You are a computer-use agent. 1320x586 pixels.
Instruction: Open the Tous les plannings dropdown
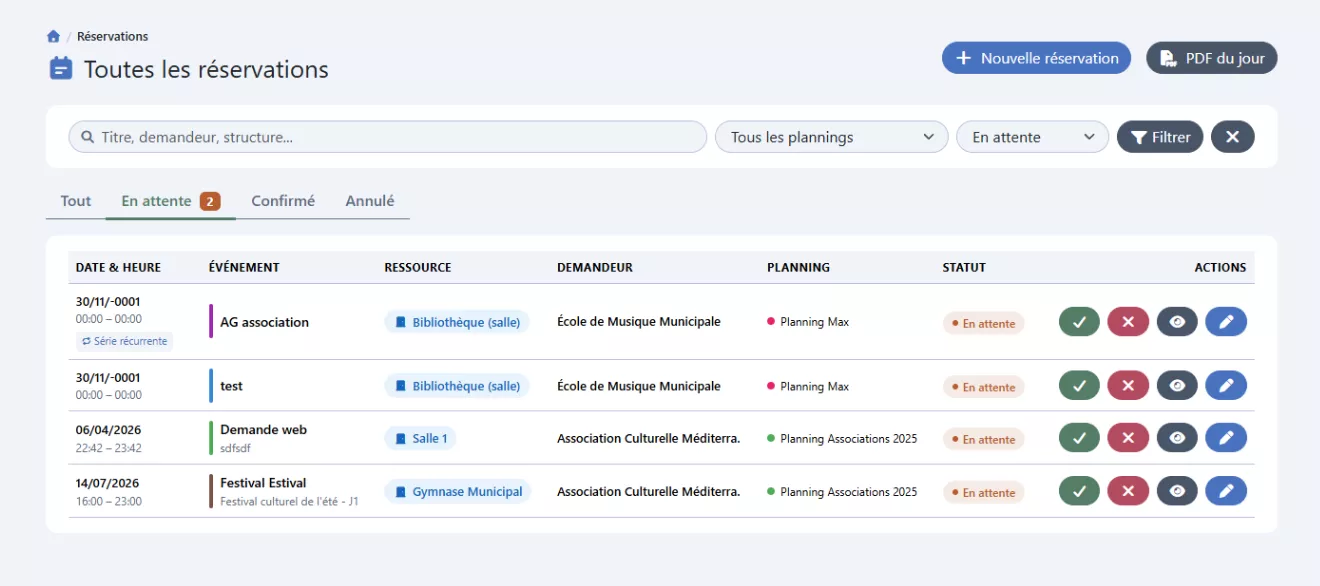831,137
